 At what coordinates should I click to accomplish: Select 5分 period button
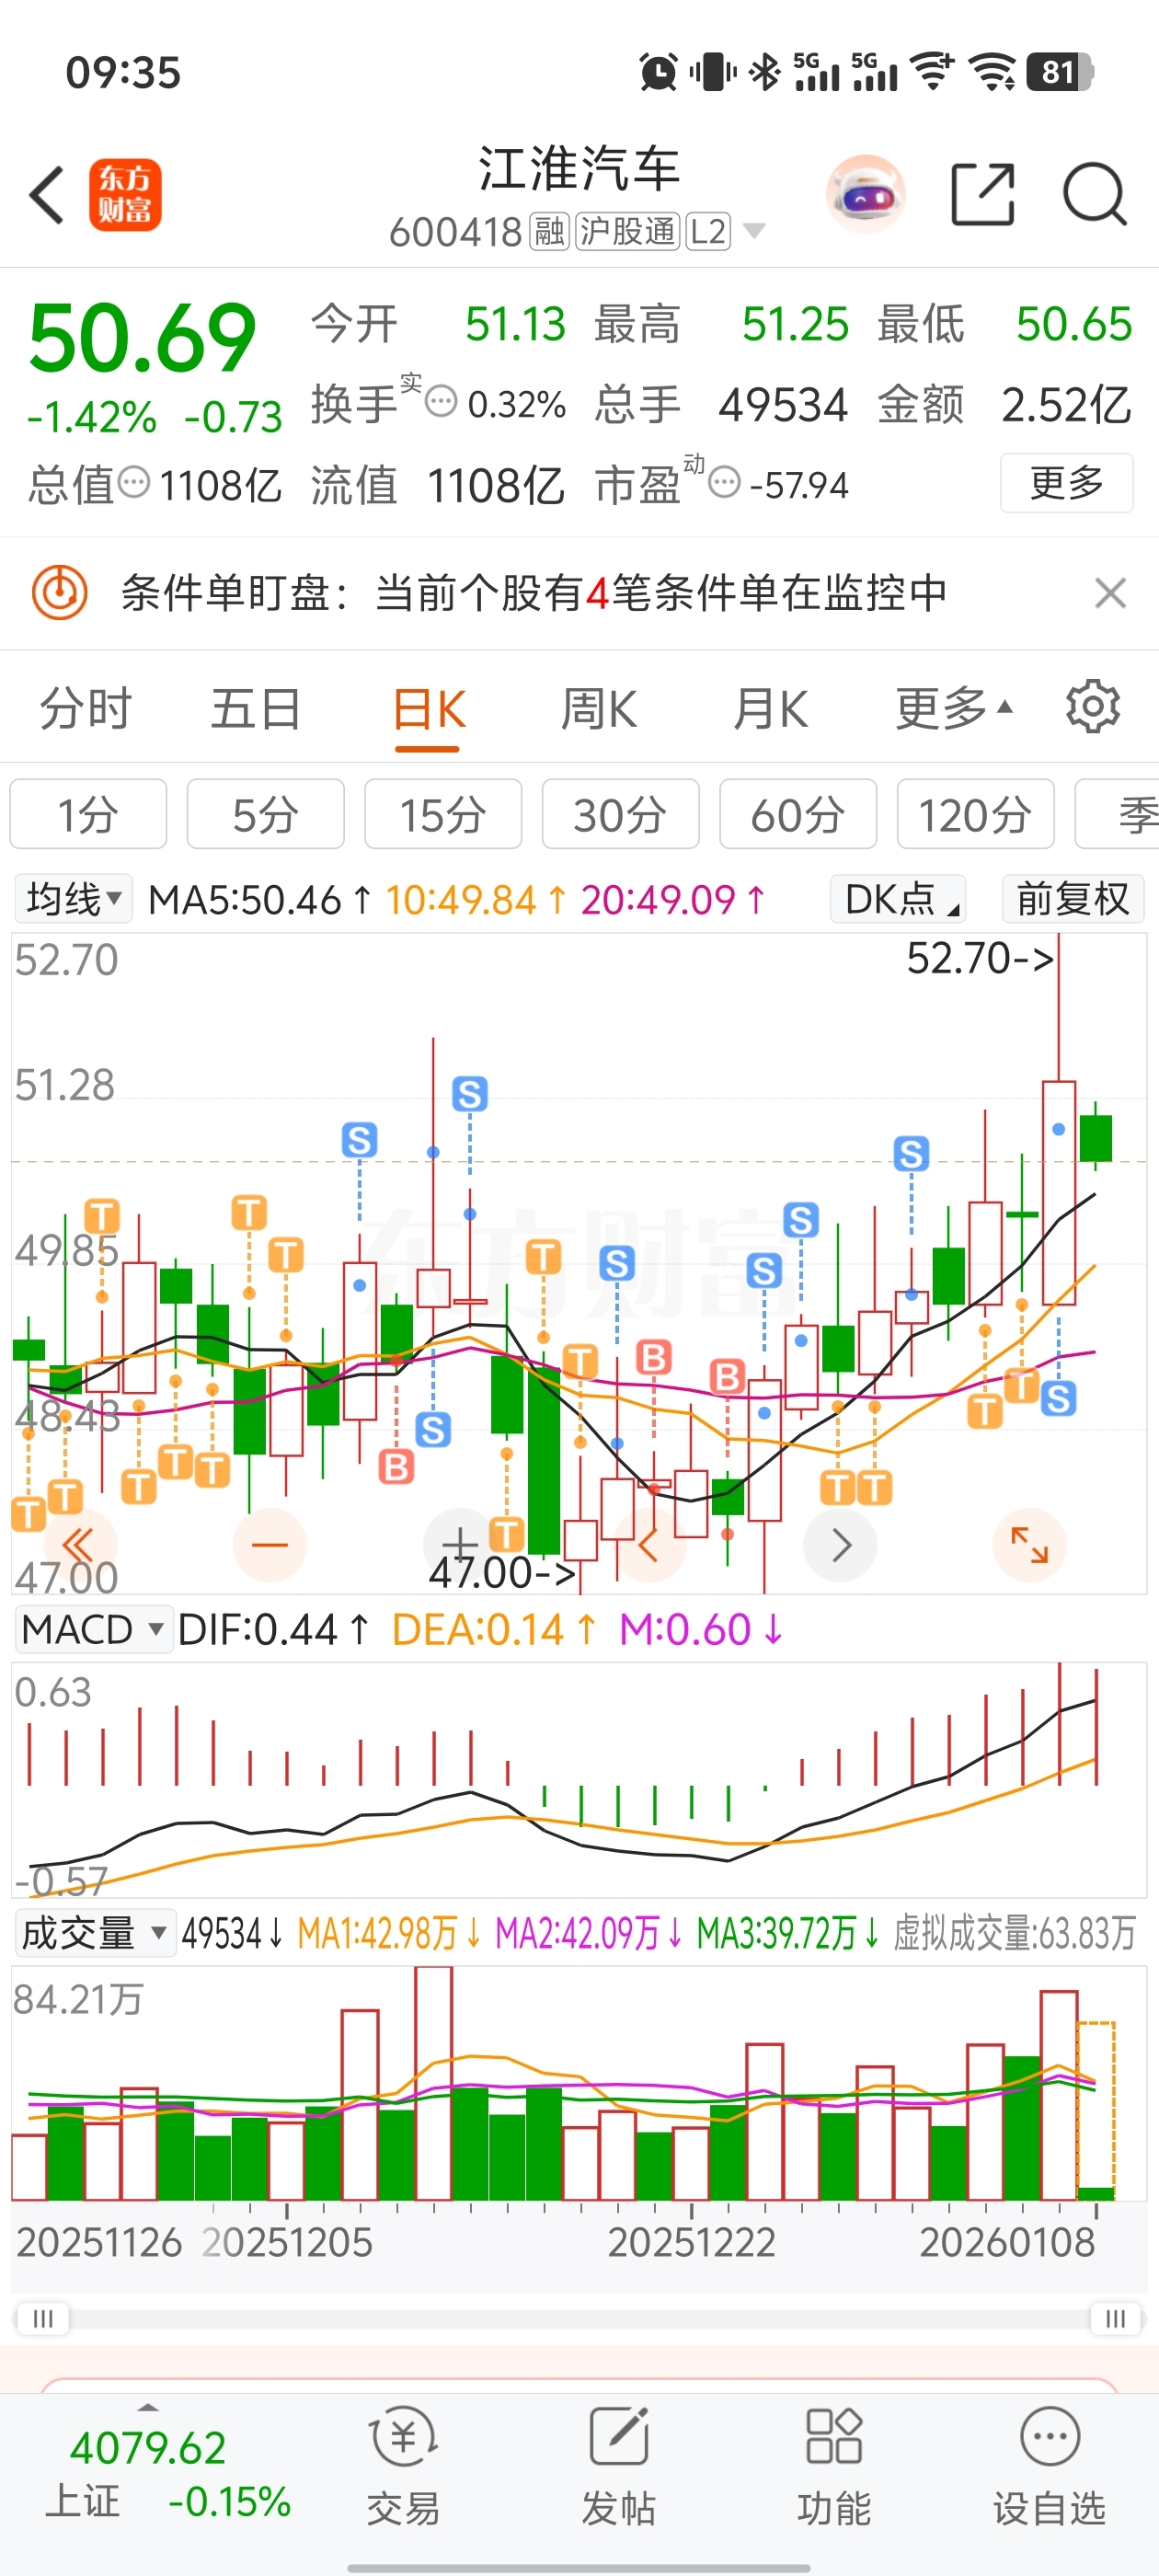tap(266, 814)
